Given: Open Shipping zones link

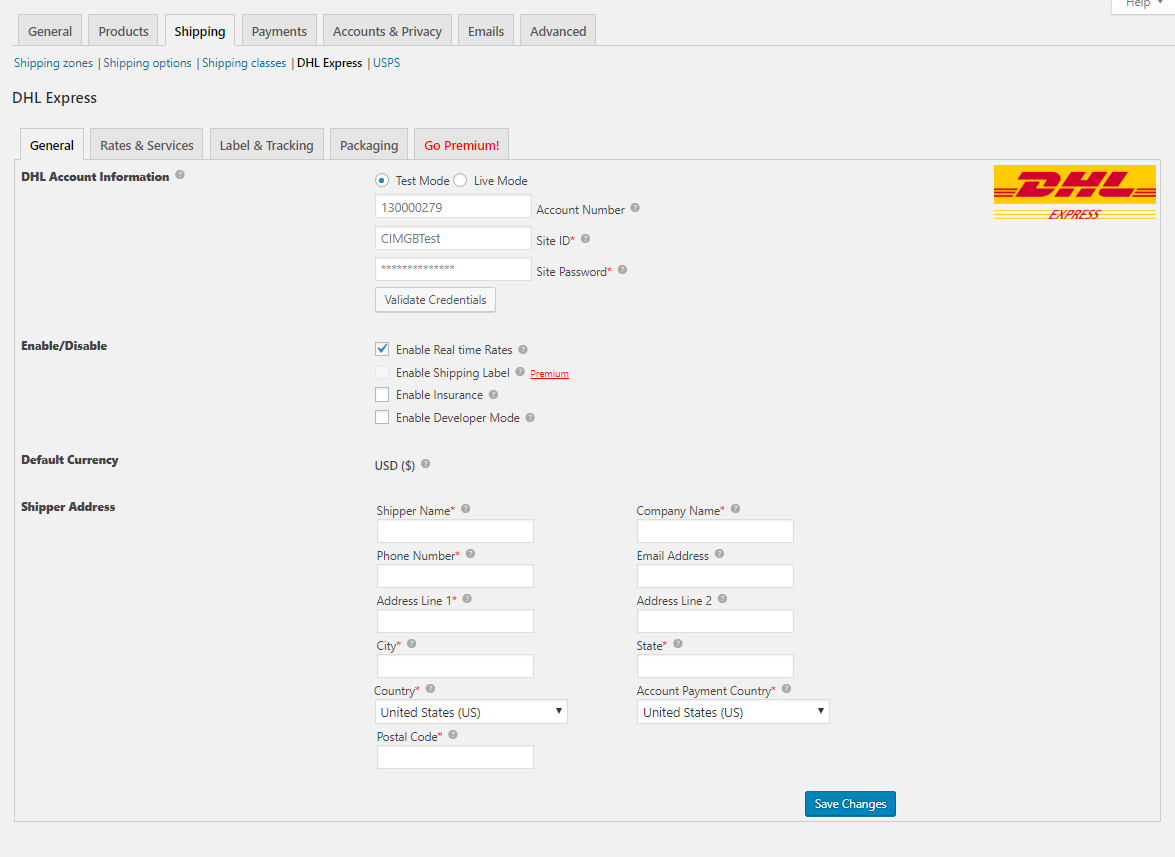Looking at the screenshot, I should pos(53,63).
